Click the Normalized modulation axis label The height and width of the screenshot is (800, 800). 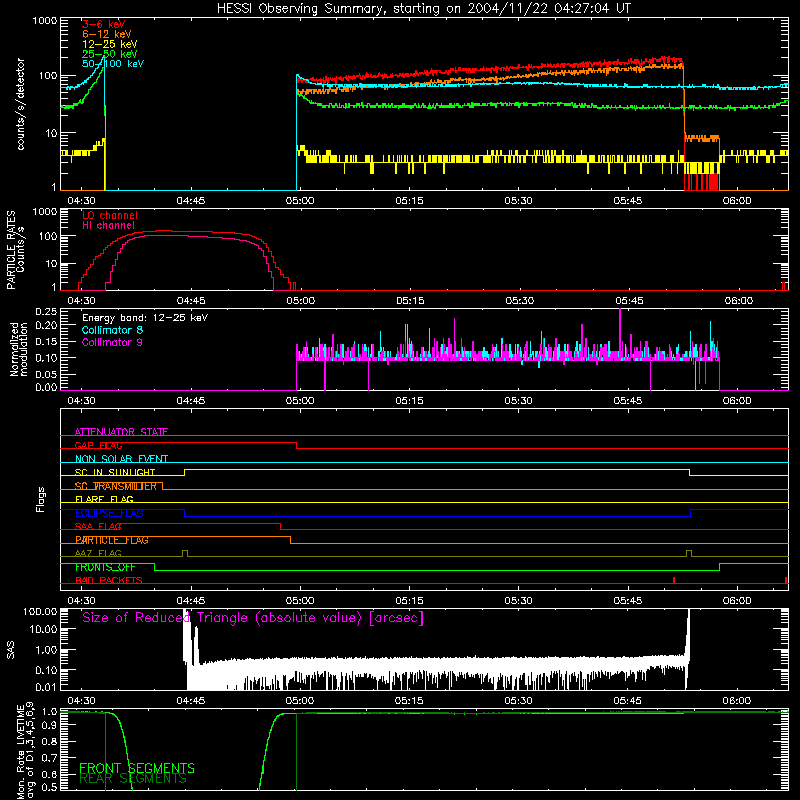click(19, 349)
